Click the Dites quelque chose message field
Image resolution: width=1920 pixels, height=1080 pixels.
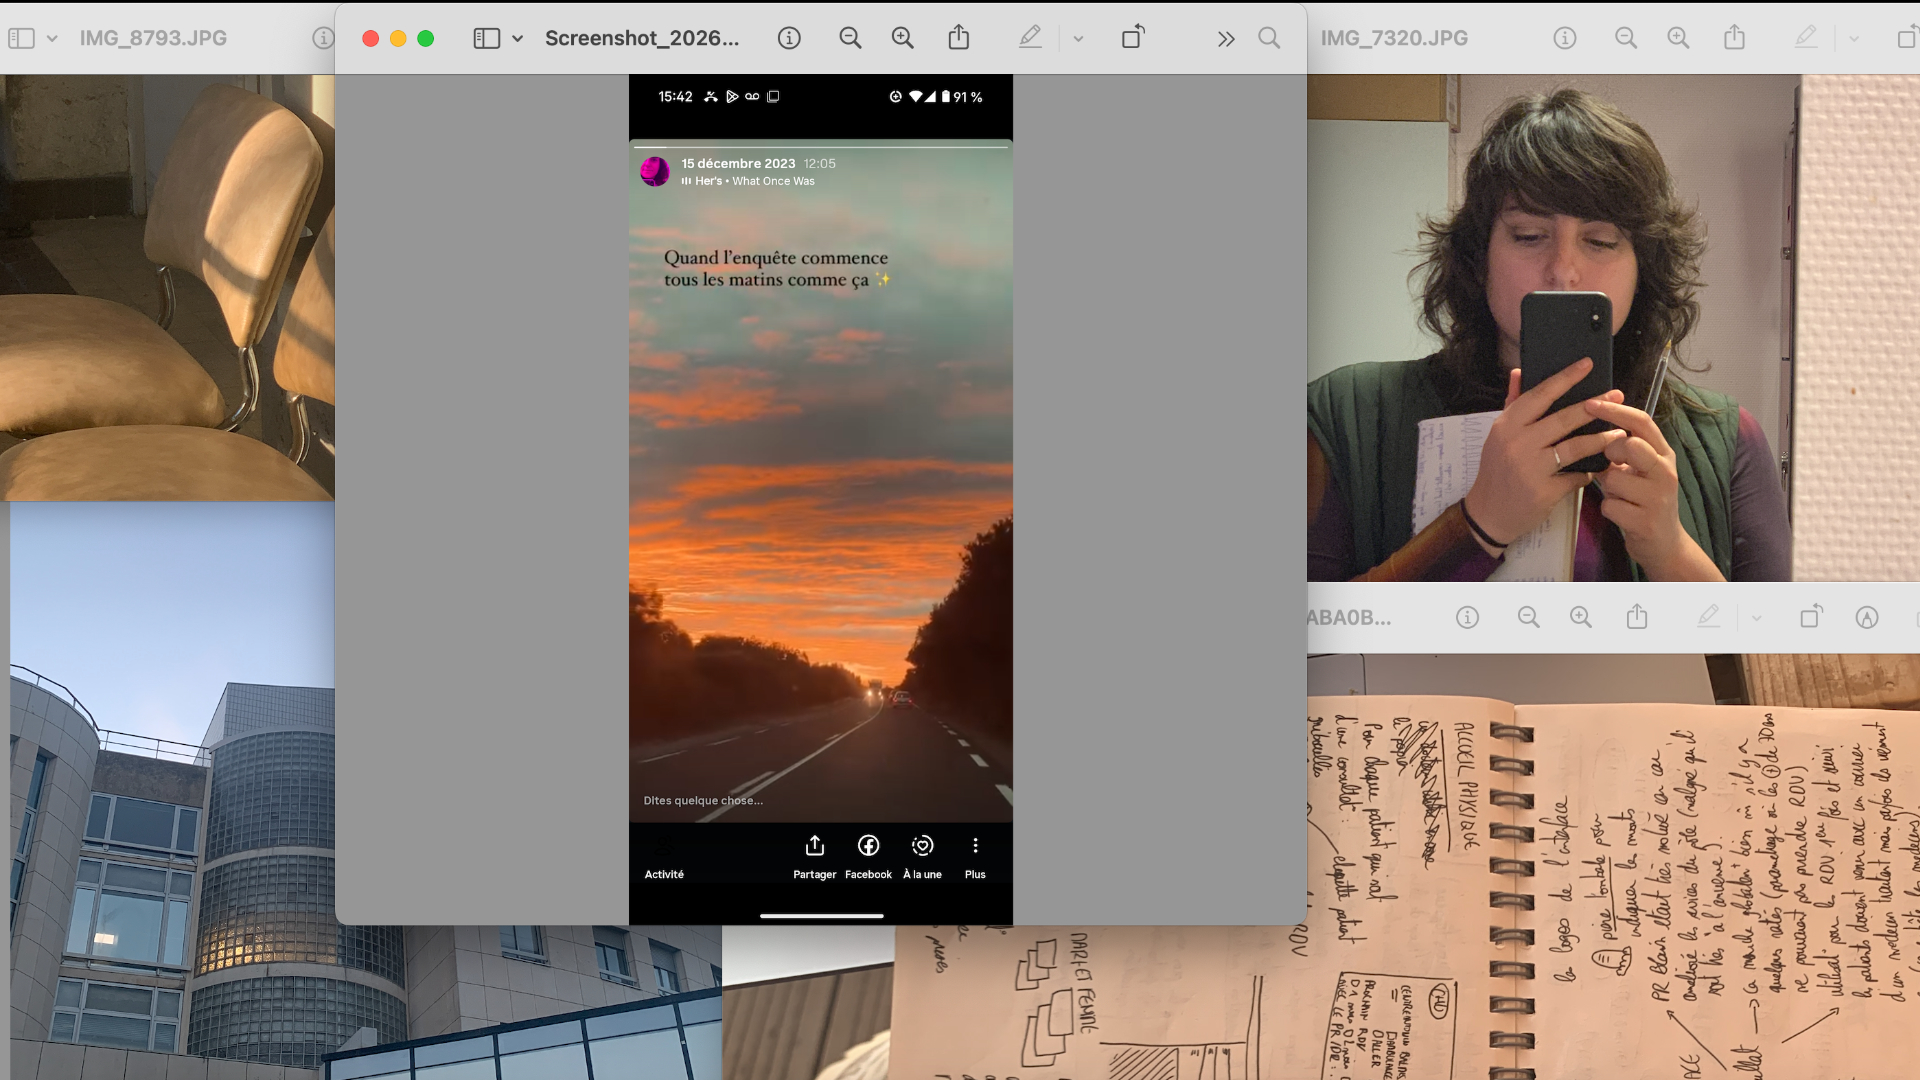[x=703, y=800]
